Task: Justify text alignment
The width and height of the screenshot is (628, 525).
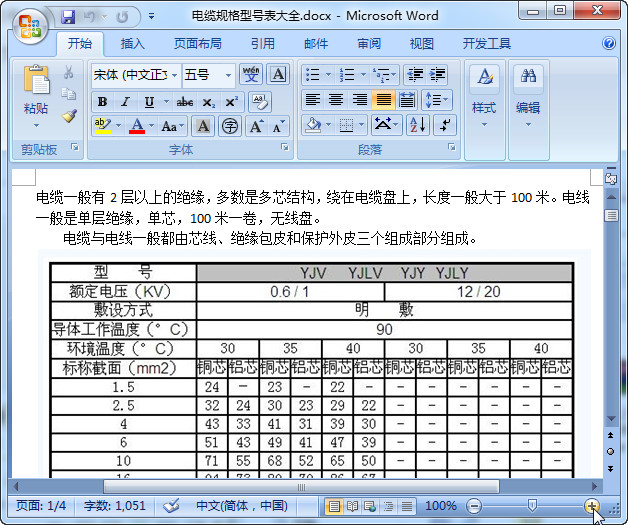Action: (x=383, y=99)
